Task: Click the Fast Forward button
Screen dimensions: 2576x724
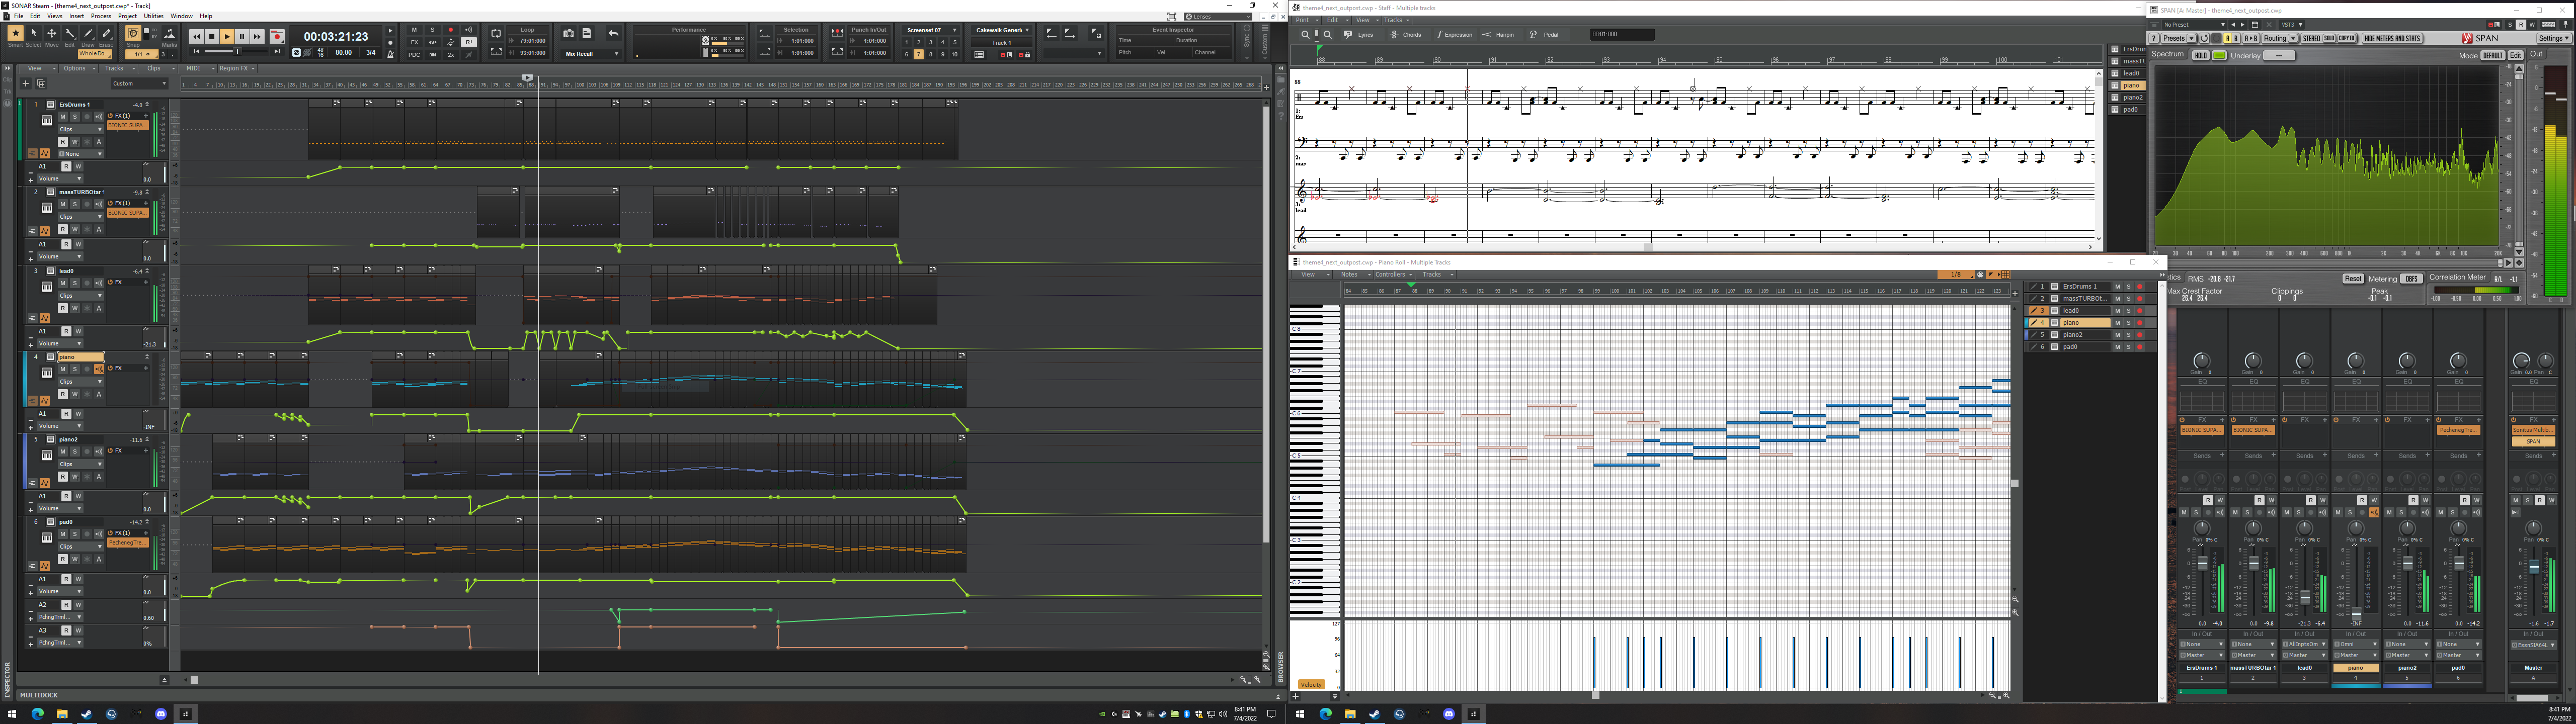Action: [x=257, y=37]
